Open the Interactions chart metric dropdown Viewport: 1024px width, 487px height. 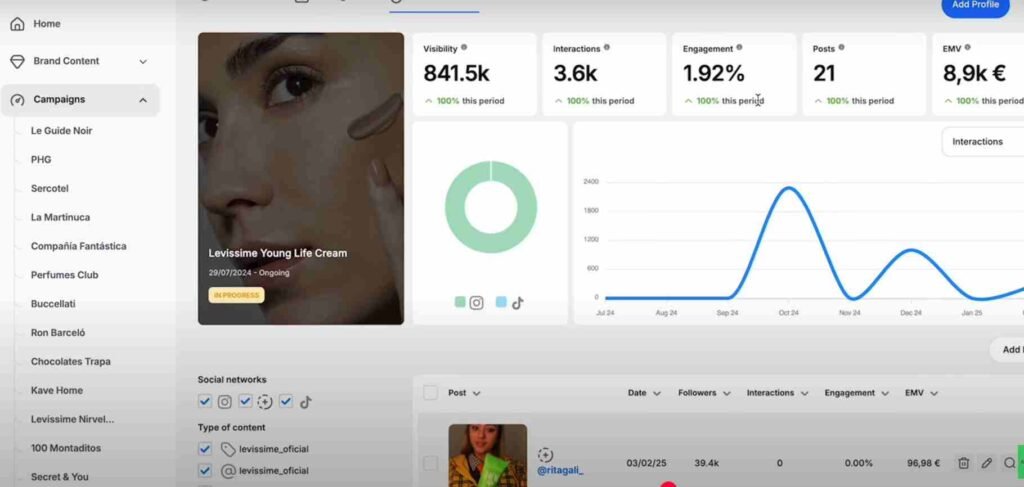(x=983, y=142)
